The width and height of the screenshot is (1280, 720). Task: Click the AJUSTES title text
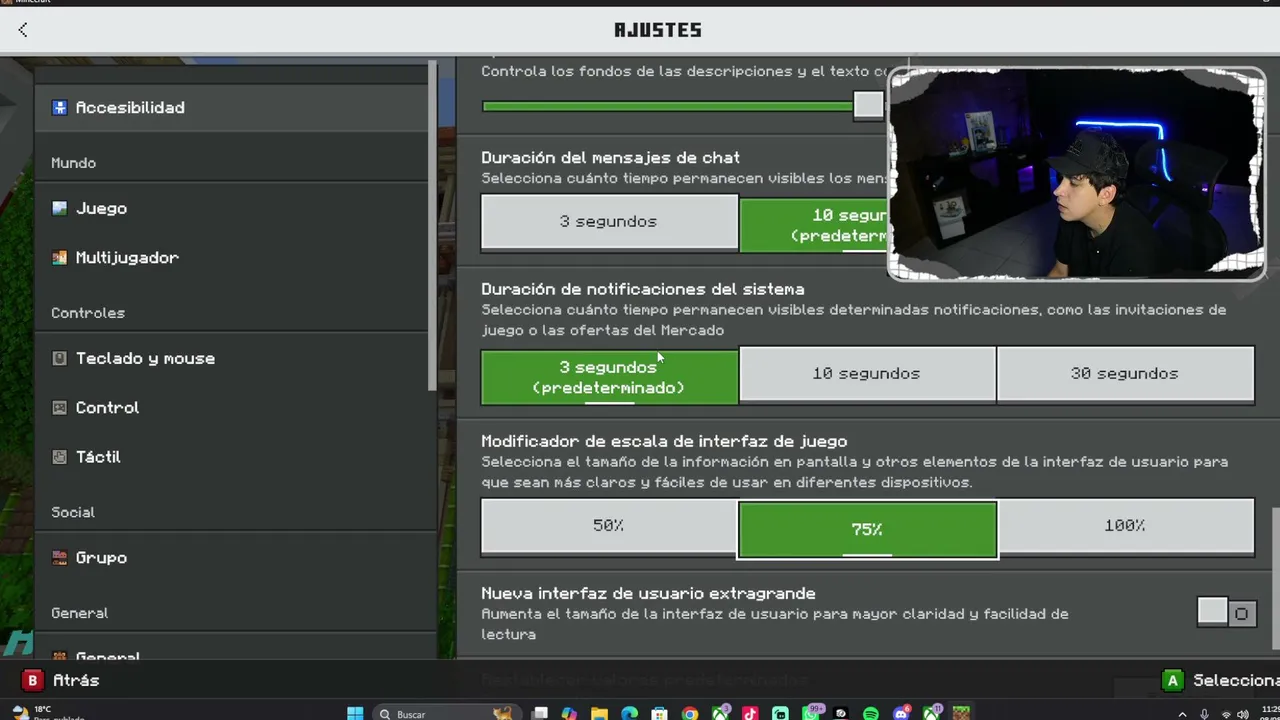coord(658,30)
